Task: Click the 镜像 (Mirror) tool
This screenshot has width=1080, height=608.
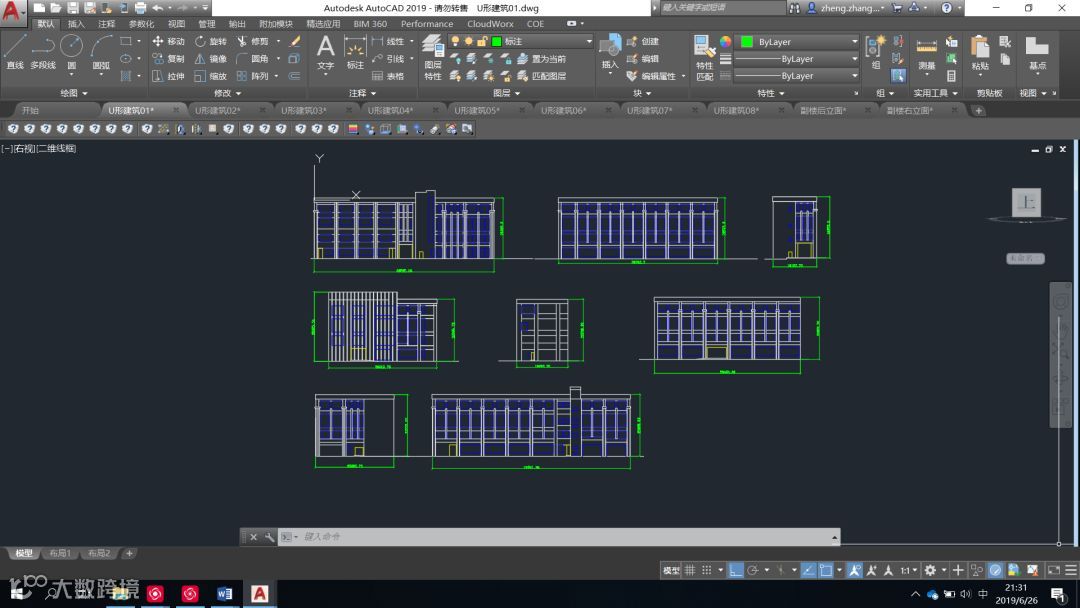Action: pos(210,59)
